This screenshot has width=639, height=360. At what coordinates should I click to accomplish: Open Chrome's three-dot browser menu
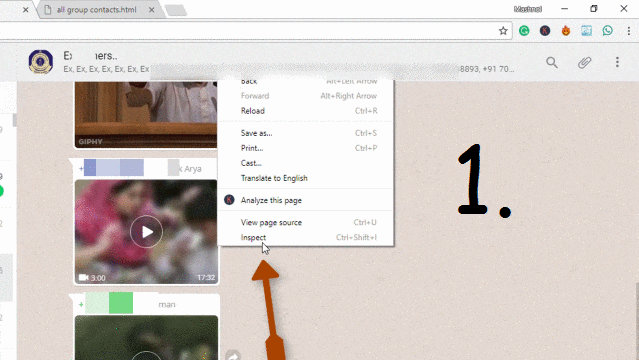pyautogui.click(x=629, y=31)
